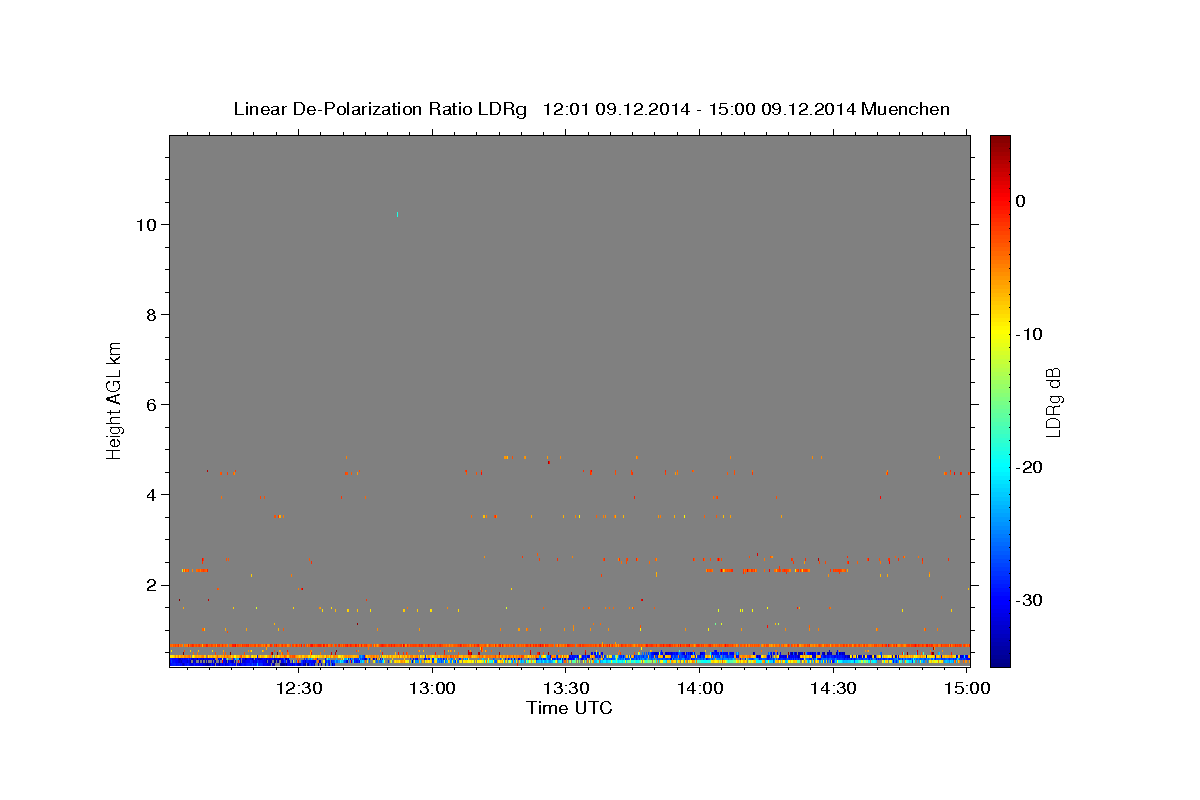Click the dark red top of the colorbar
The image size is (1200, 800).
click(x=1000, y=145)
